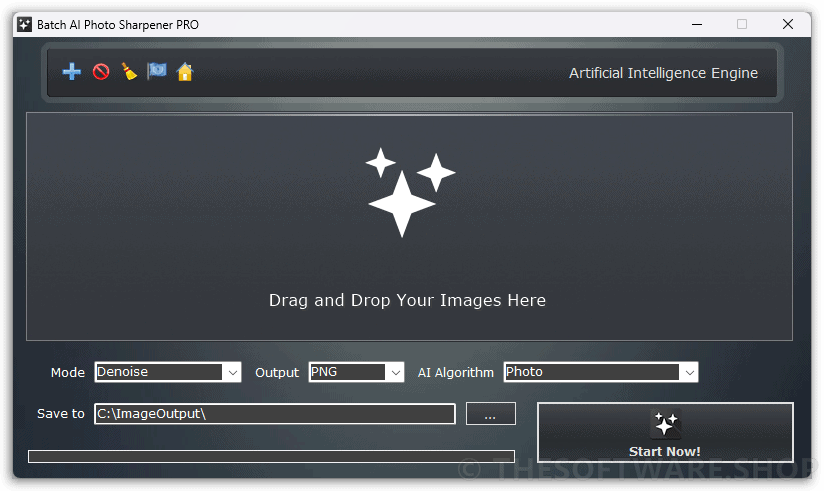Click the Start Now! button
Screen dimensions: 824x491
665,433
